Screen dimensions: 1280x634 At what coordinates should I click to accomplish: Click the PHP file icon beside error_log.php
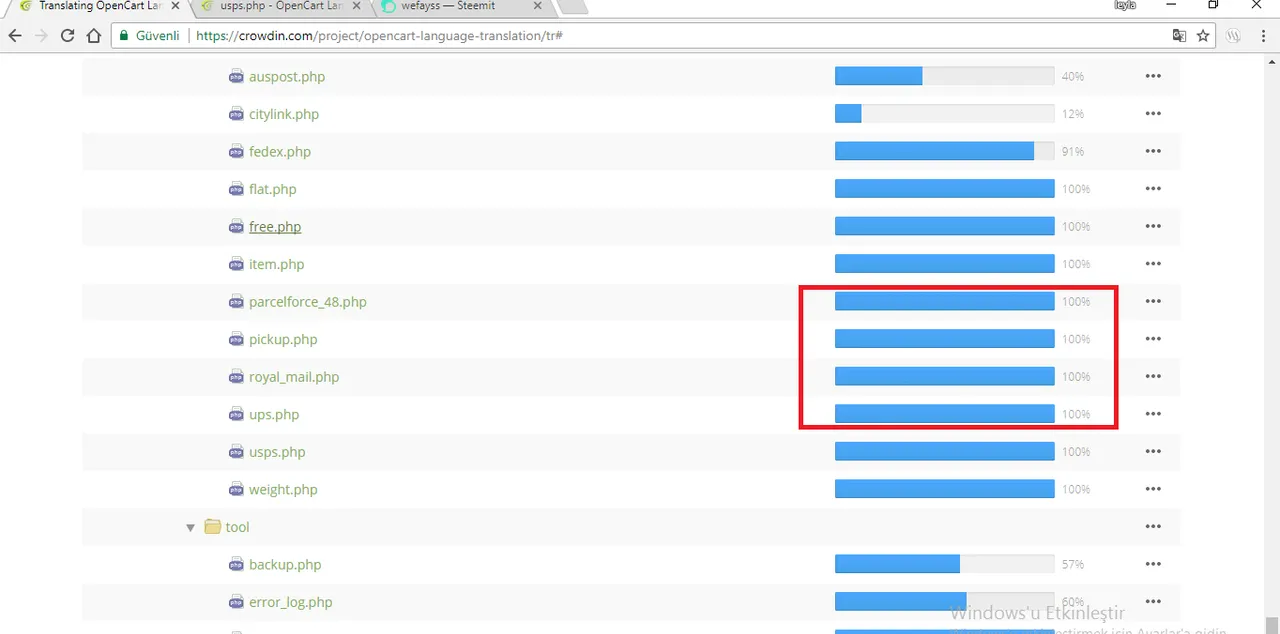coord(236,602)
